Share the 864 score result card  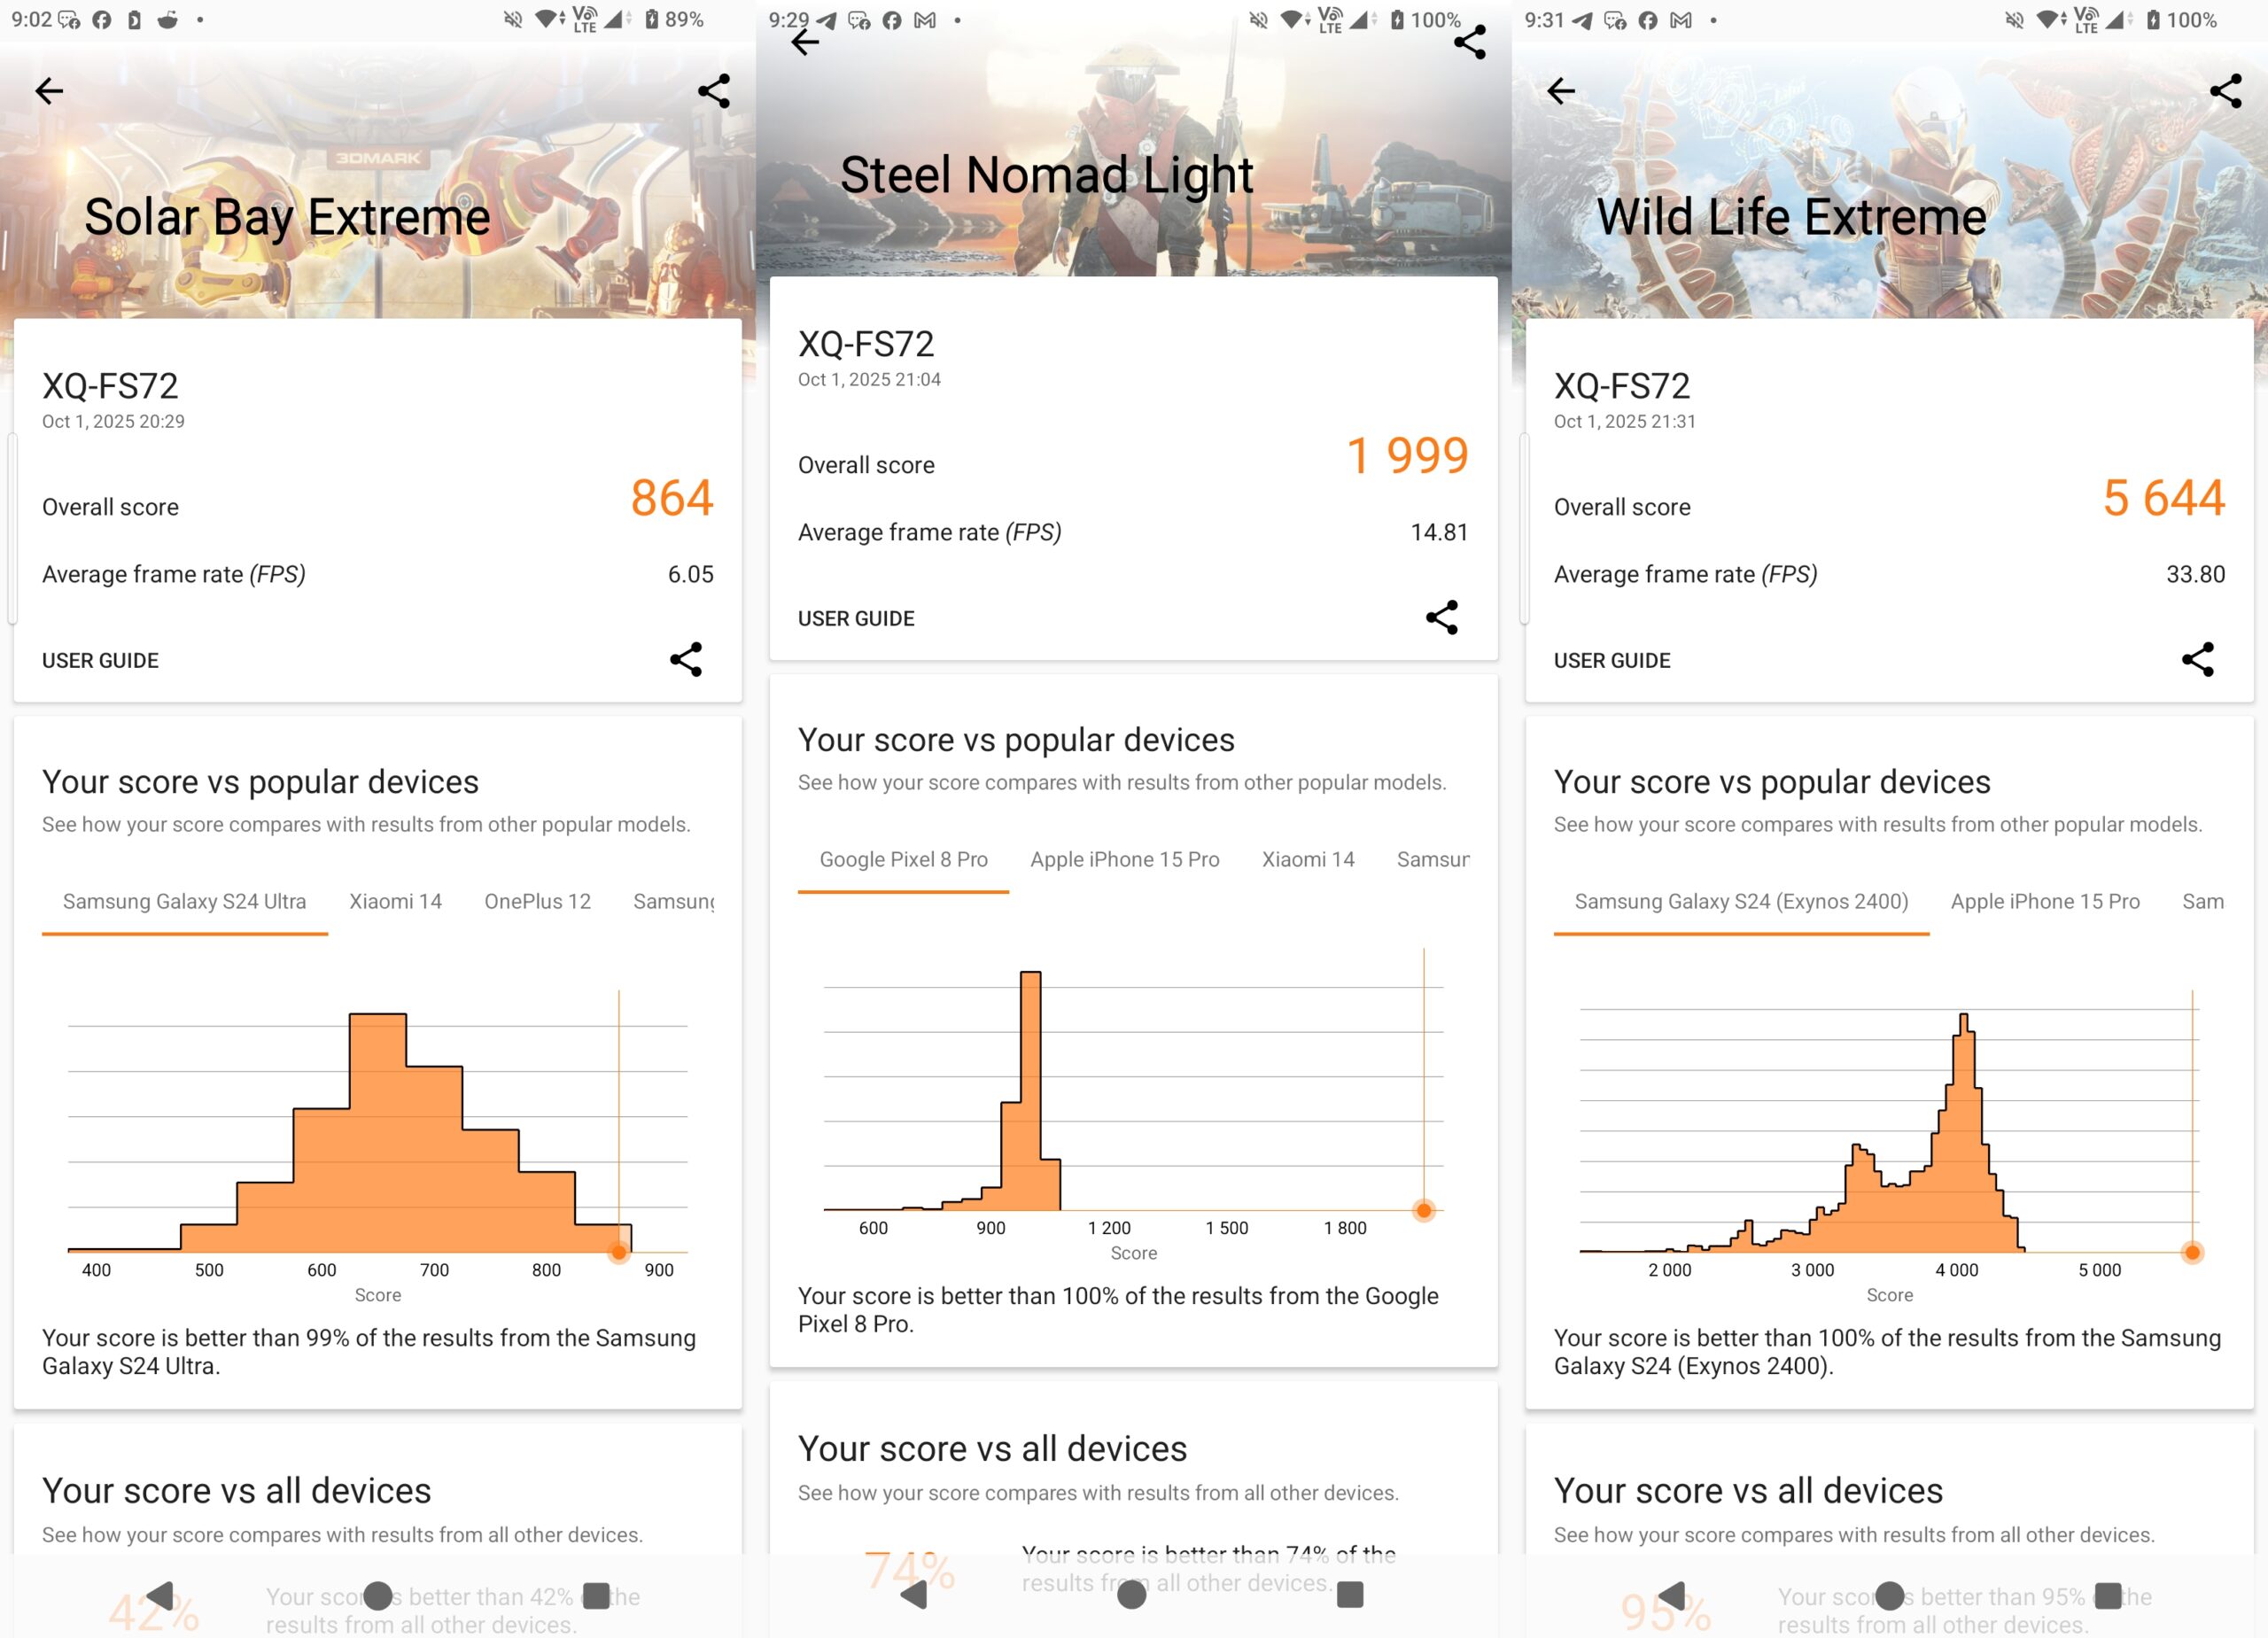(686, 660)
